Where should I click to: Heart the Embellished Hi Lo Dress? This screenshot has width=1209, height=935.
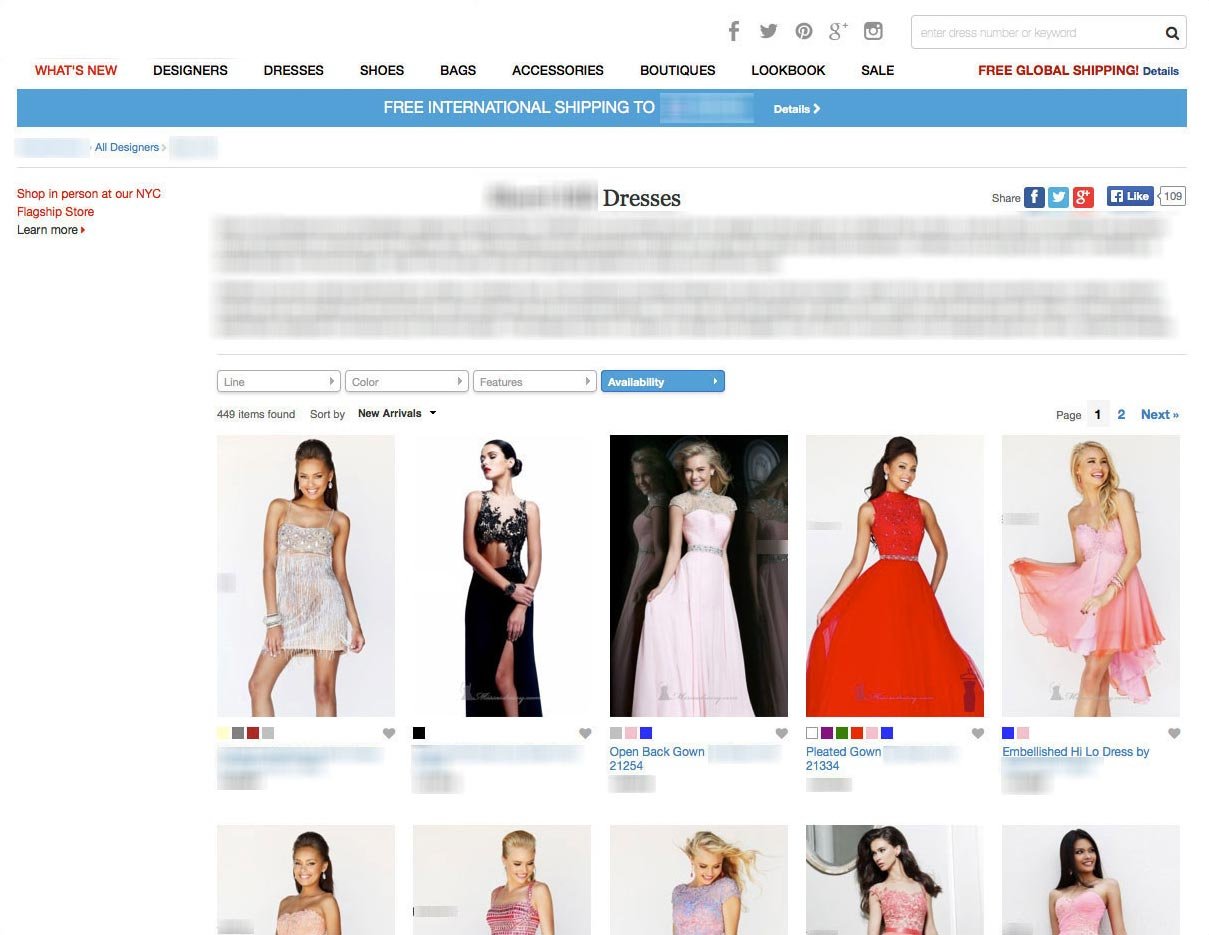[x=1174, y=734]
